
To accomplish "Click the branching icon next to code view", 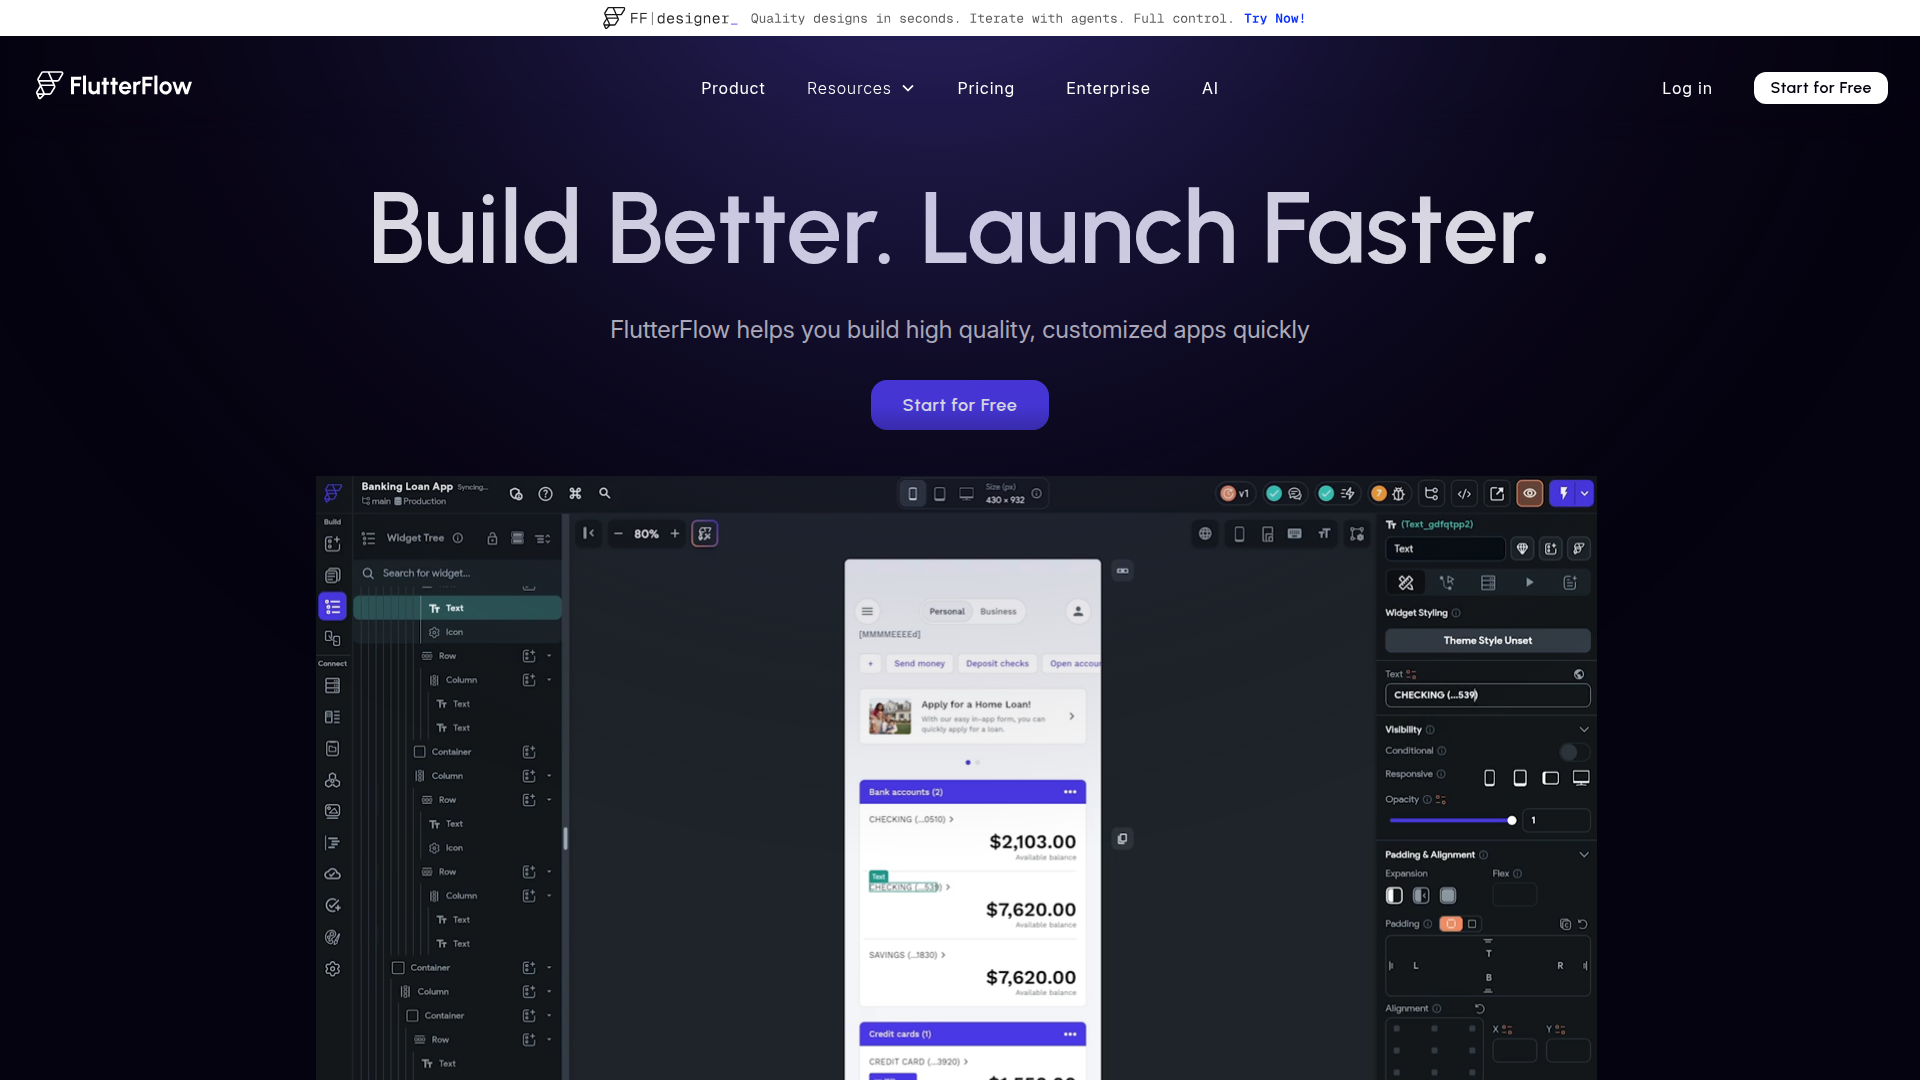I will (x=1431, y=493).
